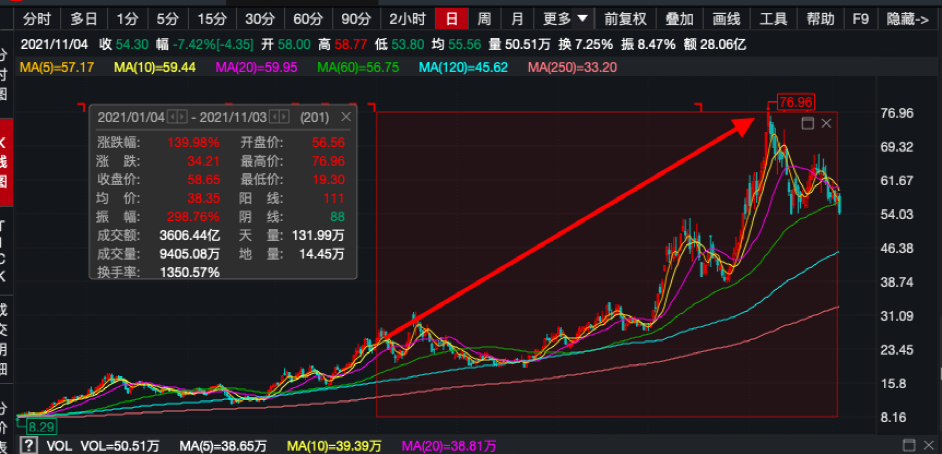Screen dimensions: 942x454
Task: Select the 90分 period
Action: point(356,19)
